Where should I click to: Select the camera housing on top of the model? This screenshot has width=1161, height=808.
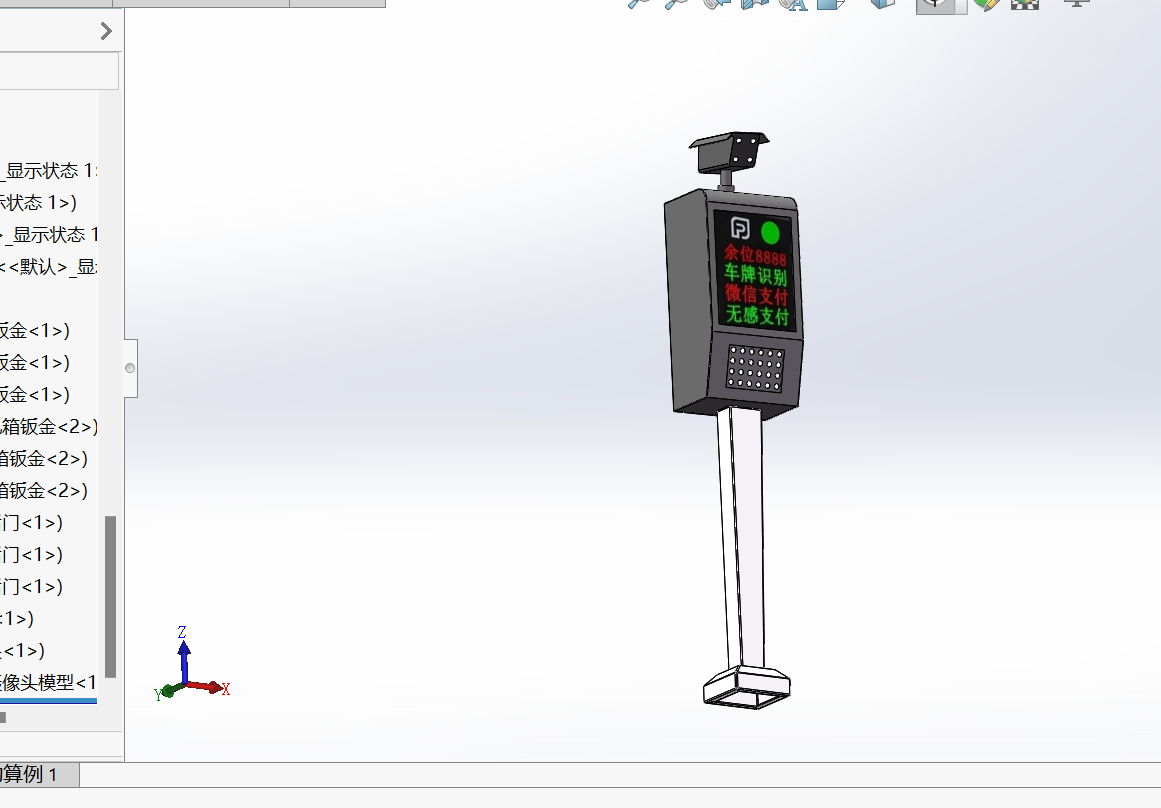point(728,151)
